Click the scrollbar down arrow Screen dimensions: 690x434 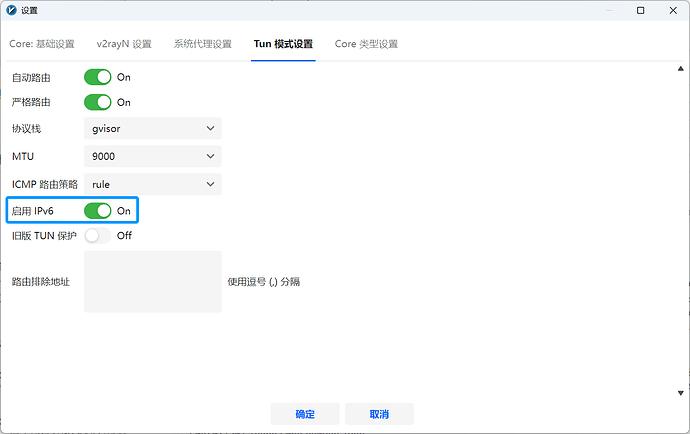pos(681,393)
